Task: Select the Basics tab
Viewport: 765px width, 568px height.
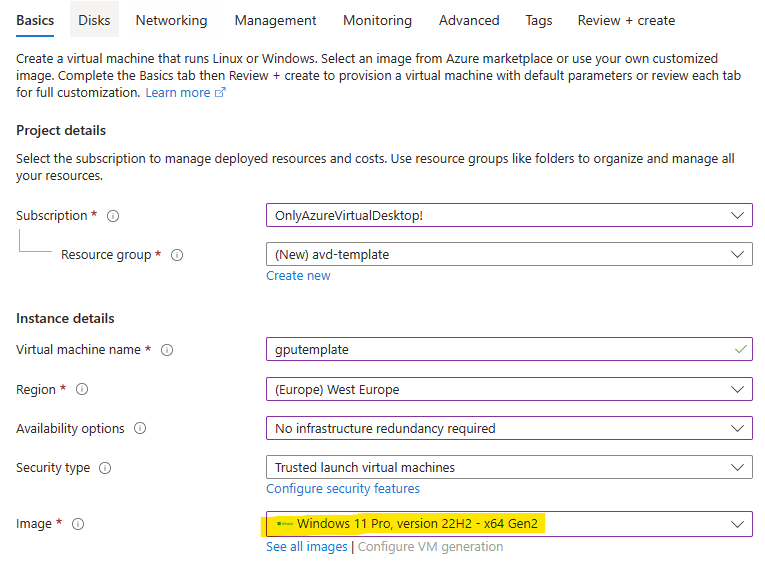Action: (35, 20)
